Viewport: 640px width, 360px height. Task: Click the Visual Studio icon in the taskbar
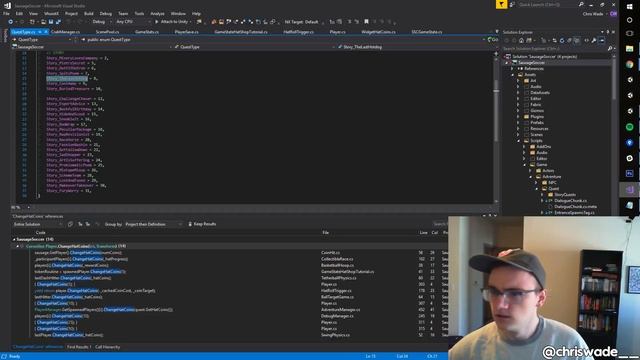pos(629,190)
